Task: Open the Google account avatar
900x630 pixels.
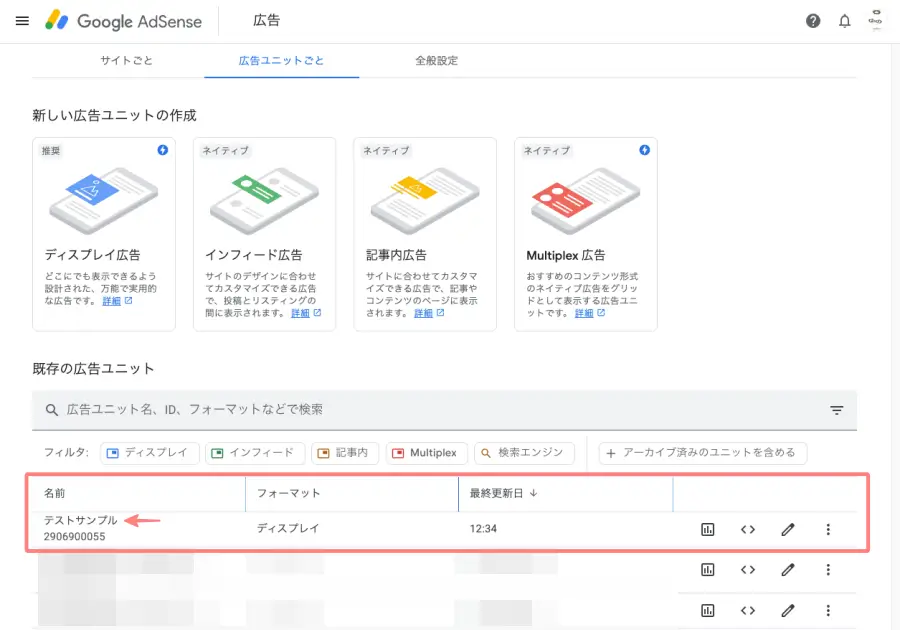Action: pyautogui.click(x=876, y=20)
